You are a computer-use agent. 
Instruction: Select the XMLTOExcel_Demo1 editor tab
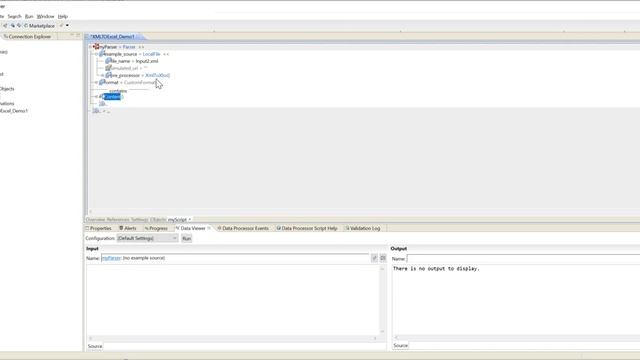point(112,37)
